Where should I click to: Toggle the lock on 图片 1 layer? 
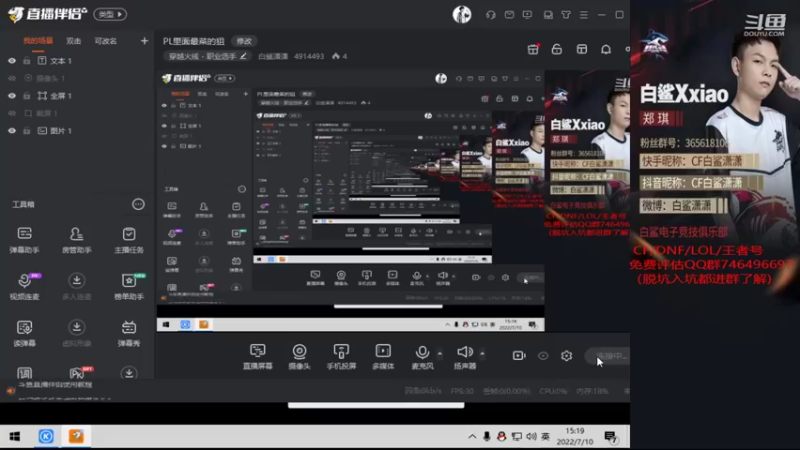tap(27, 131)
